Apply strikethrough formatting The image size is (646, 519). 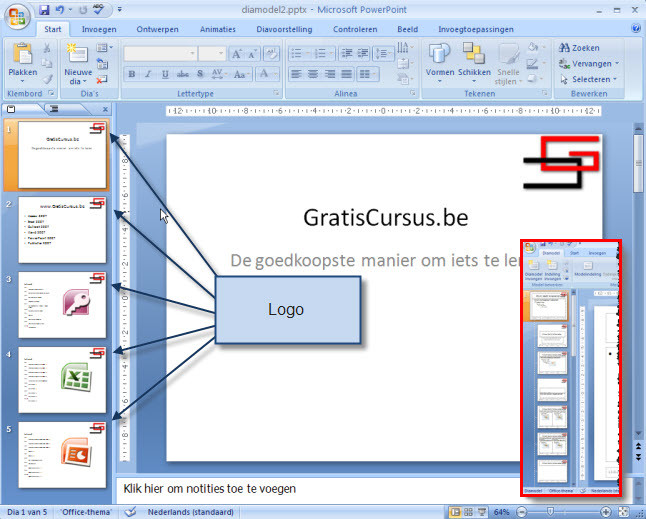[183, 75]
